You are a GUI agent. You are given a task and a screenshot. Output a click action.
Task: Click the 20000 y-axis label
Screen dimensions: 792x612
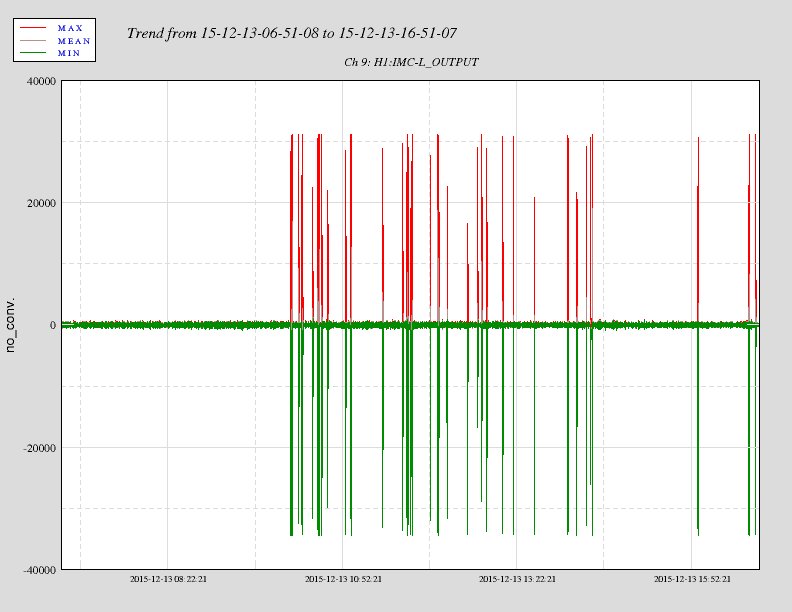41,203
